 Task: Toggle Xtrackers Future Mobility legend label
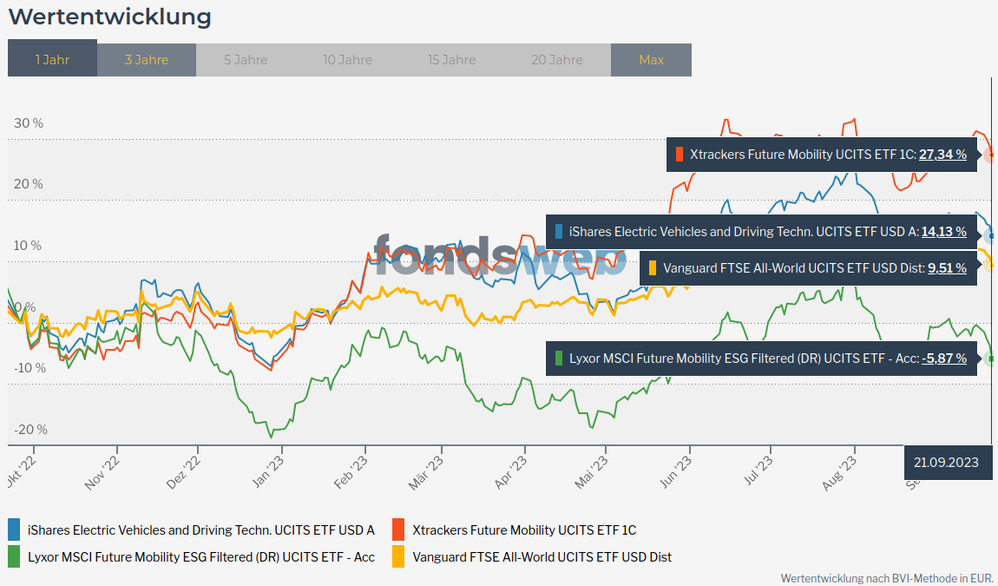pos(524,530)
